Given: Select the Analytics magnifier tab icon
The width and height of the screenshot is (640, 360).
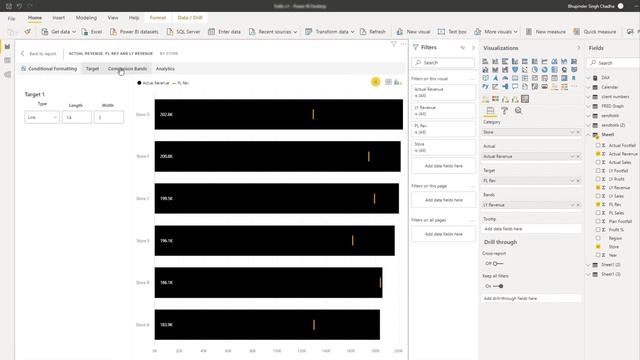Looking at the screenshot, I should coord(518,111).
